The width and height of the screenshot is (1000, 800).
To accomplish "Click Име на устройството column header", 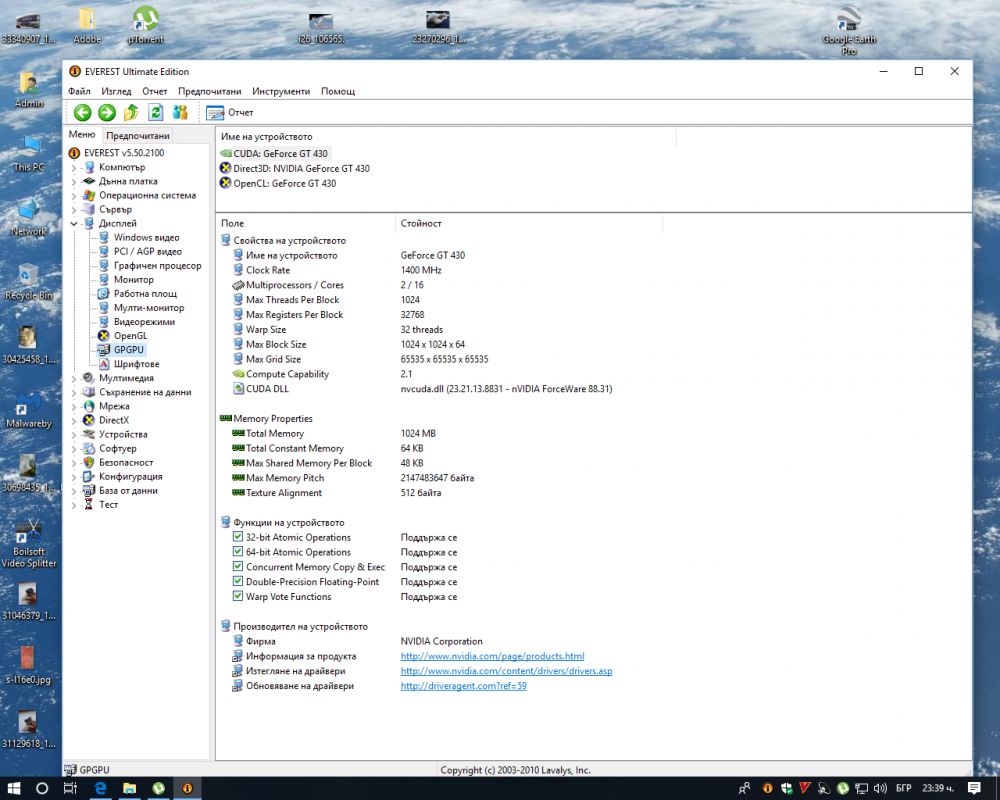I will [446, 137].
